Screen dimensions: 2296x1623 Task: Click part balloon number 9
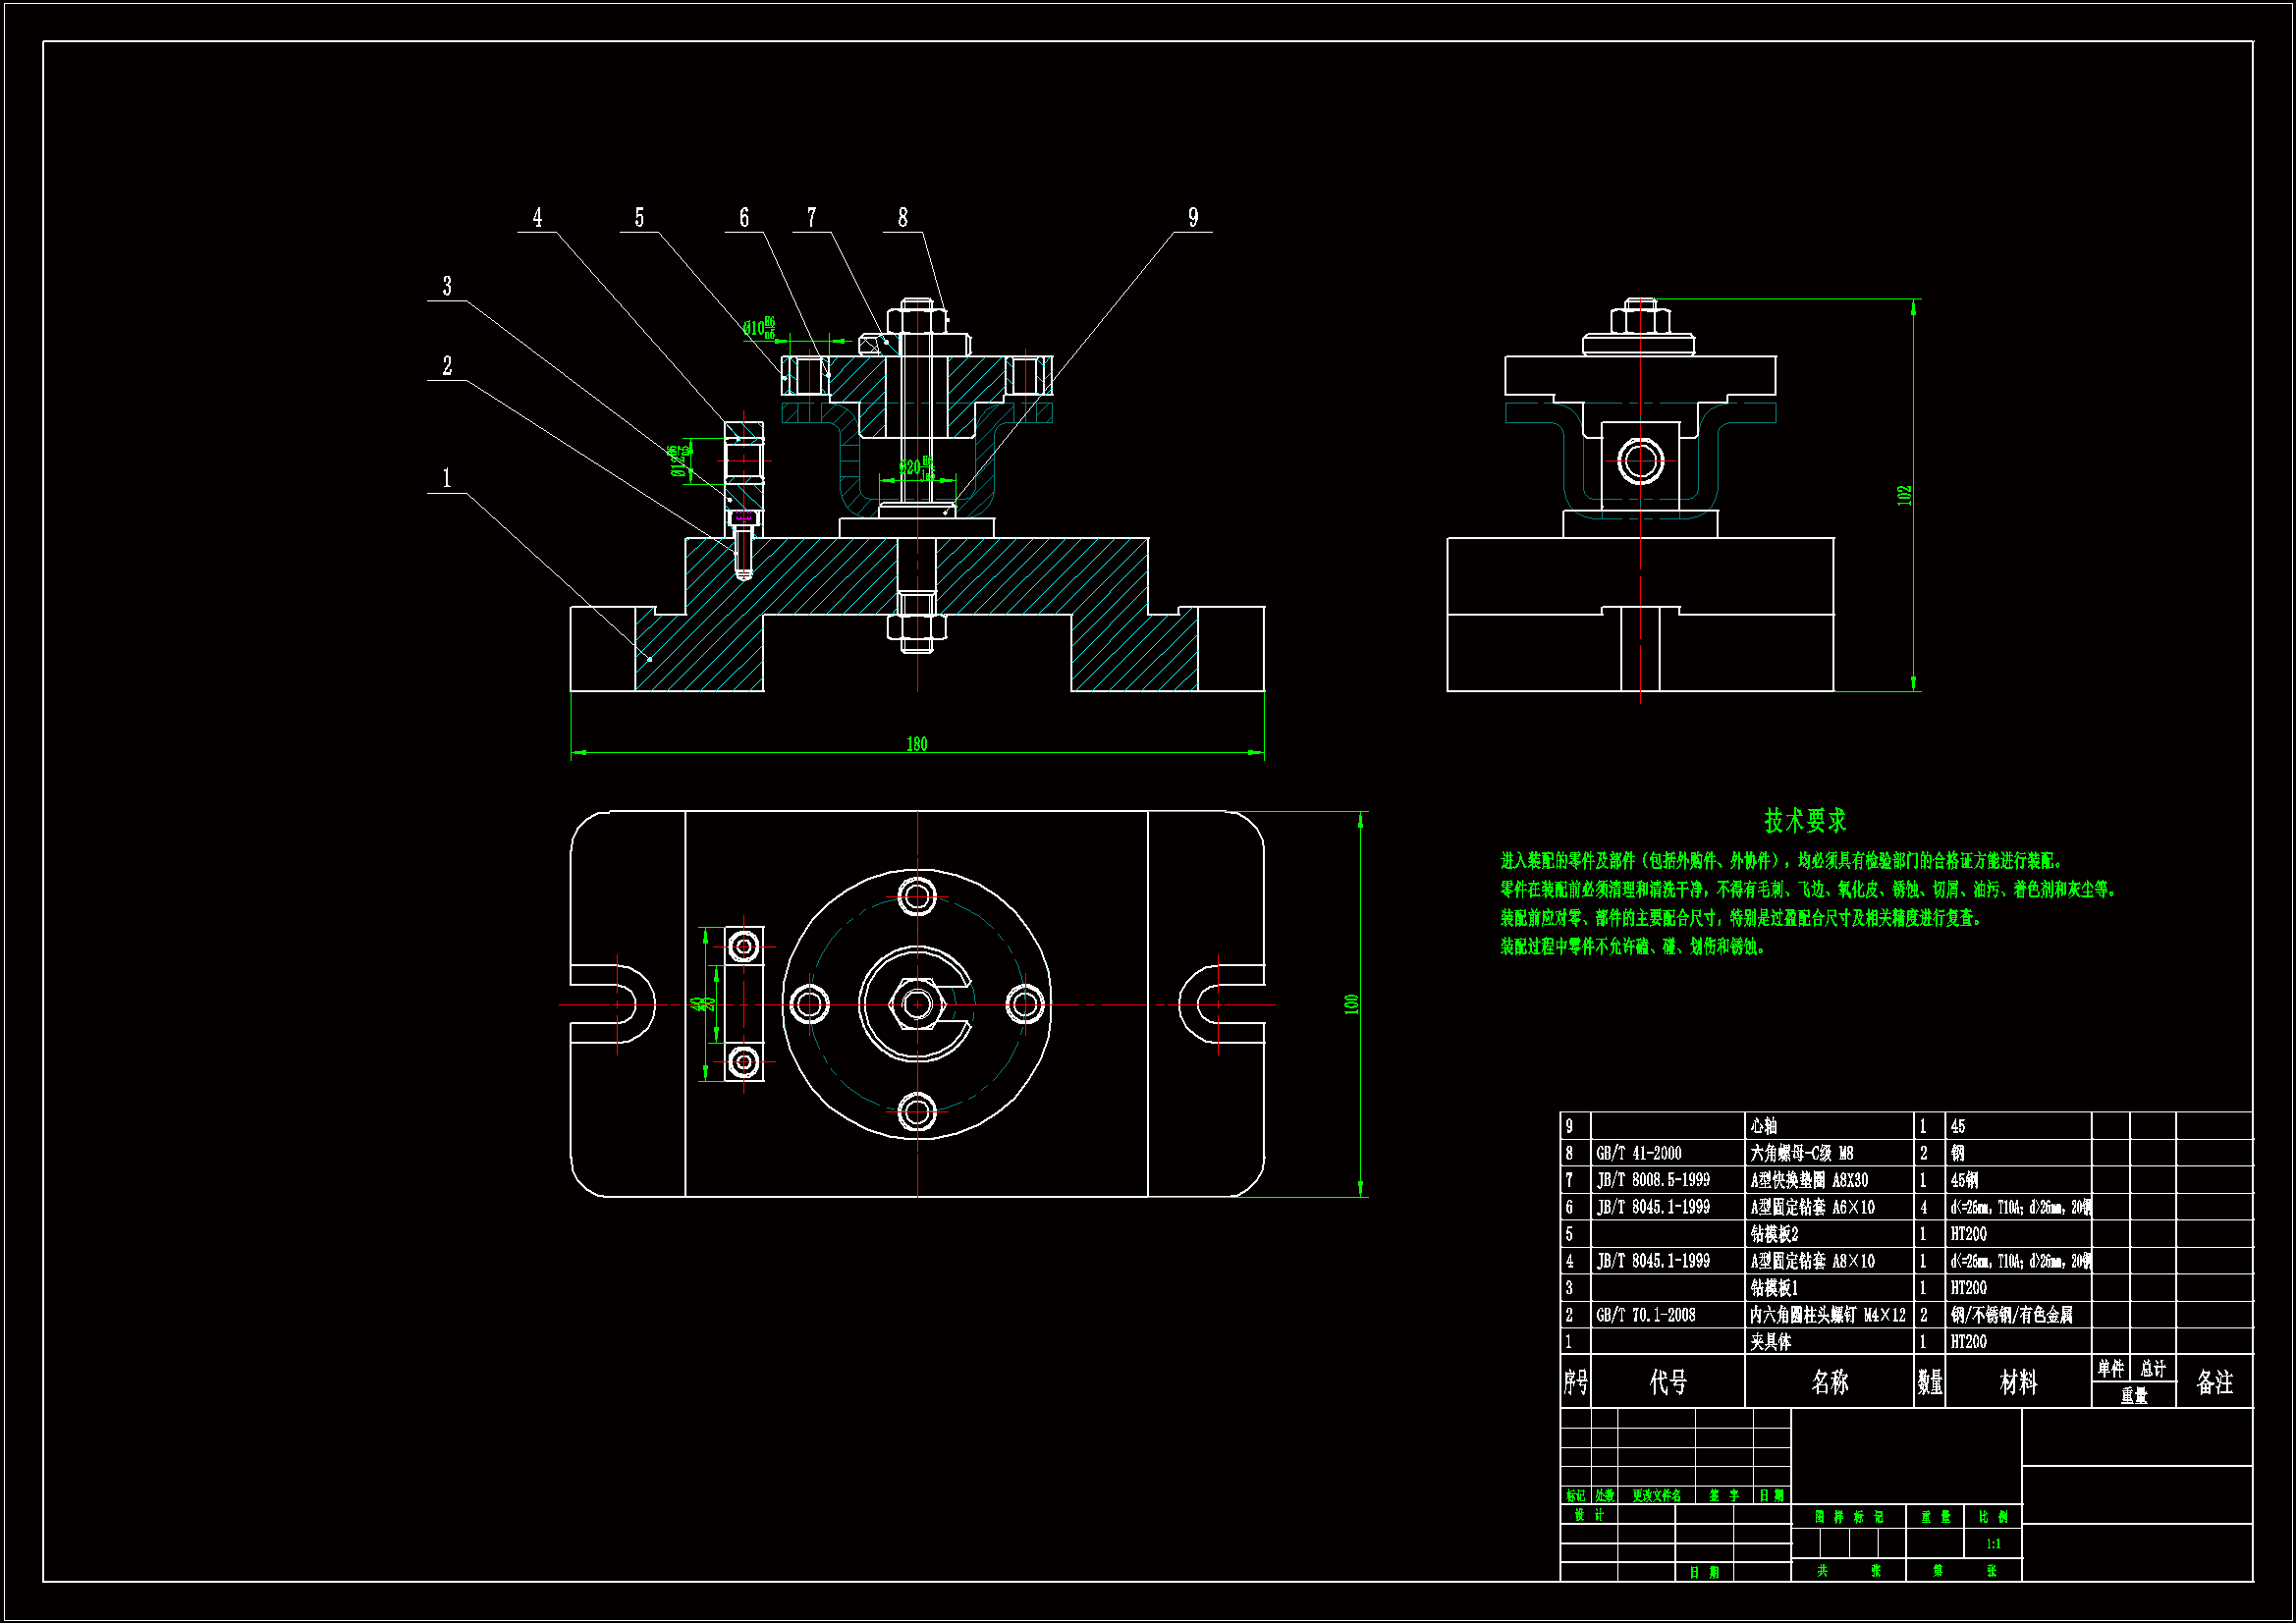point(1192,218)
